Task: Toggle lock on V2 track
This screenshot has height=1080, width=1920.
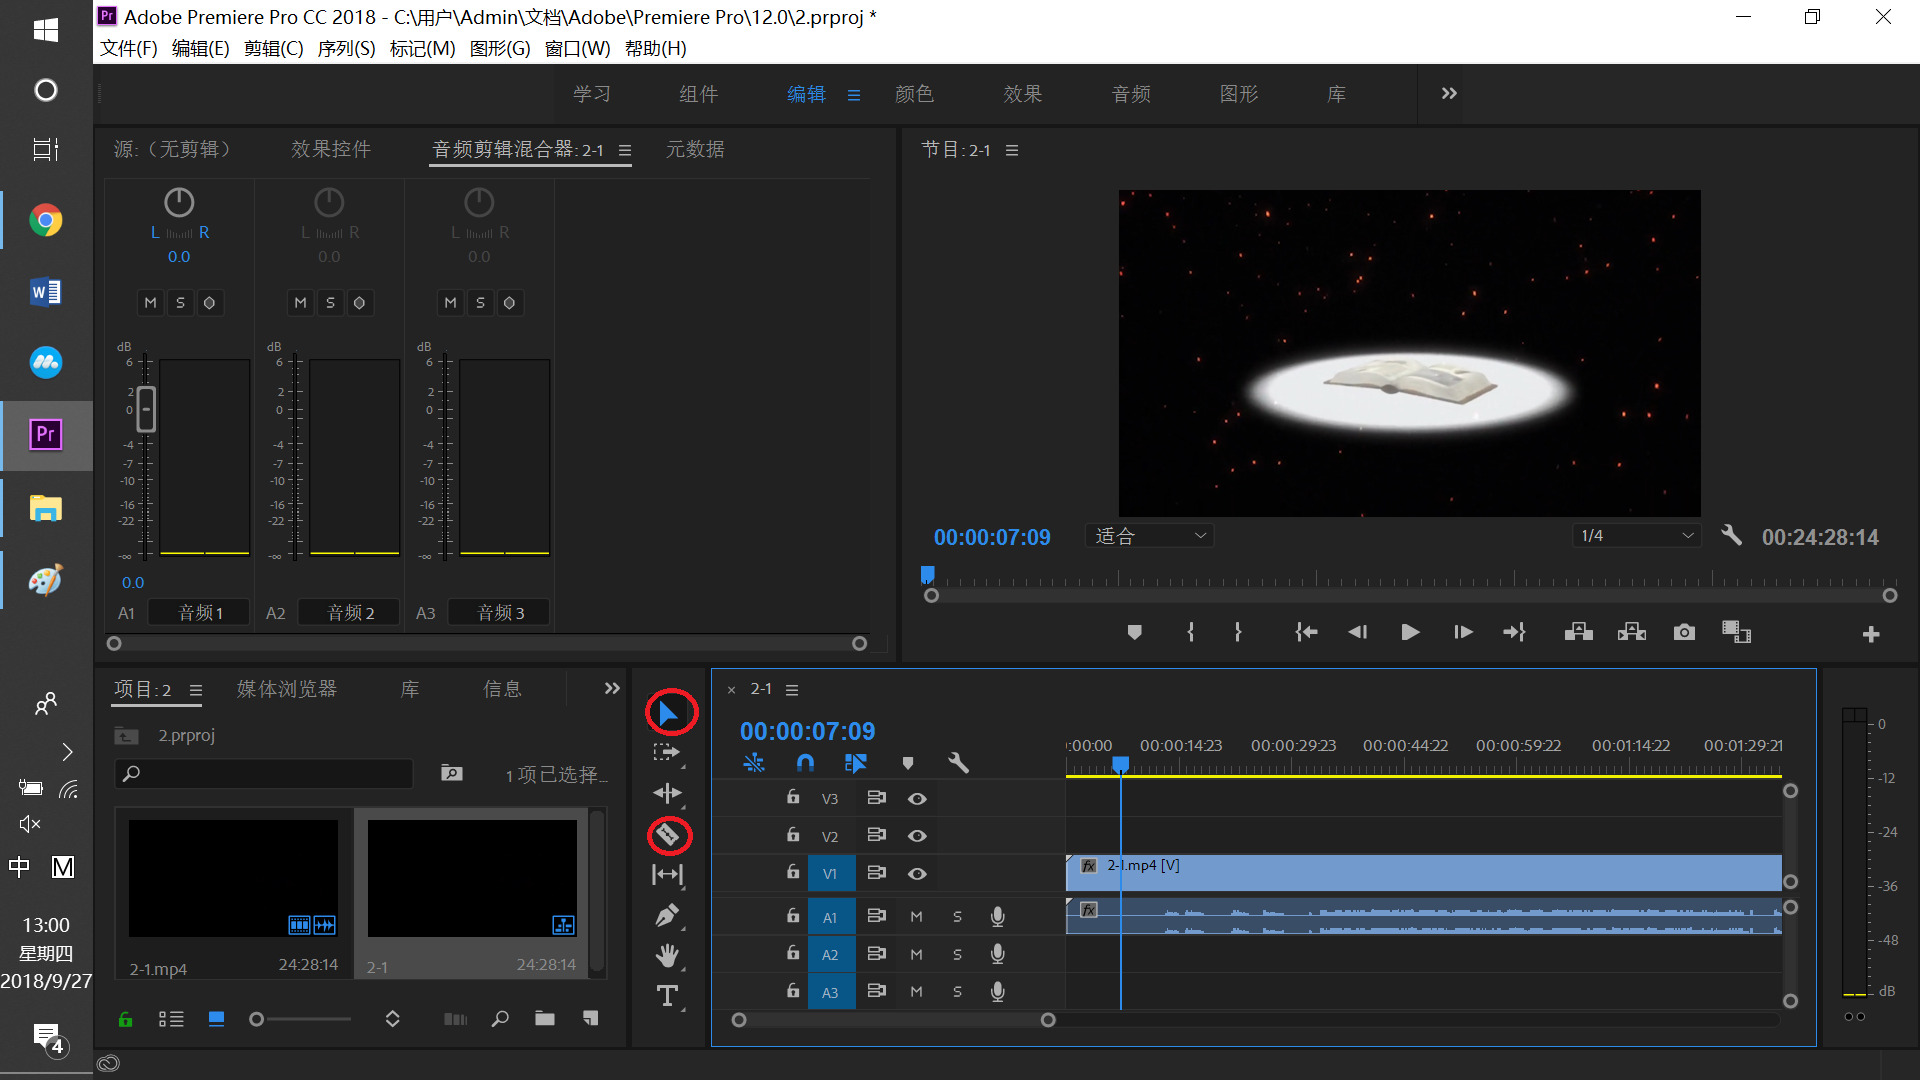Action: click(x=793, y=835)
